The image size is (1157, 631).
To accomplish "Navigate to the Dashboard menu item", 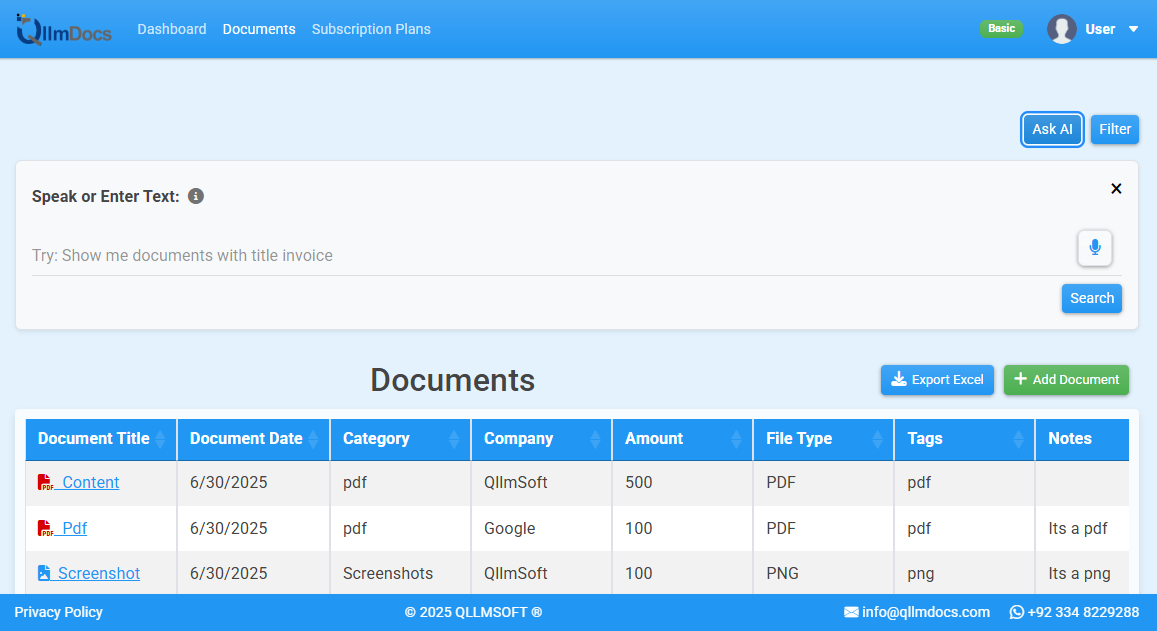I will (x=172, y=29).
